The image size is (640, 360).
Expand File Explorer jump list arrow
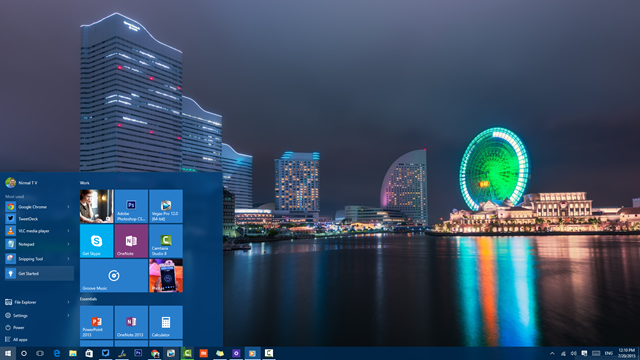coord(68,302)
